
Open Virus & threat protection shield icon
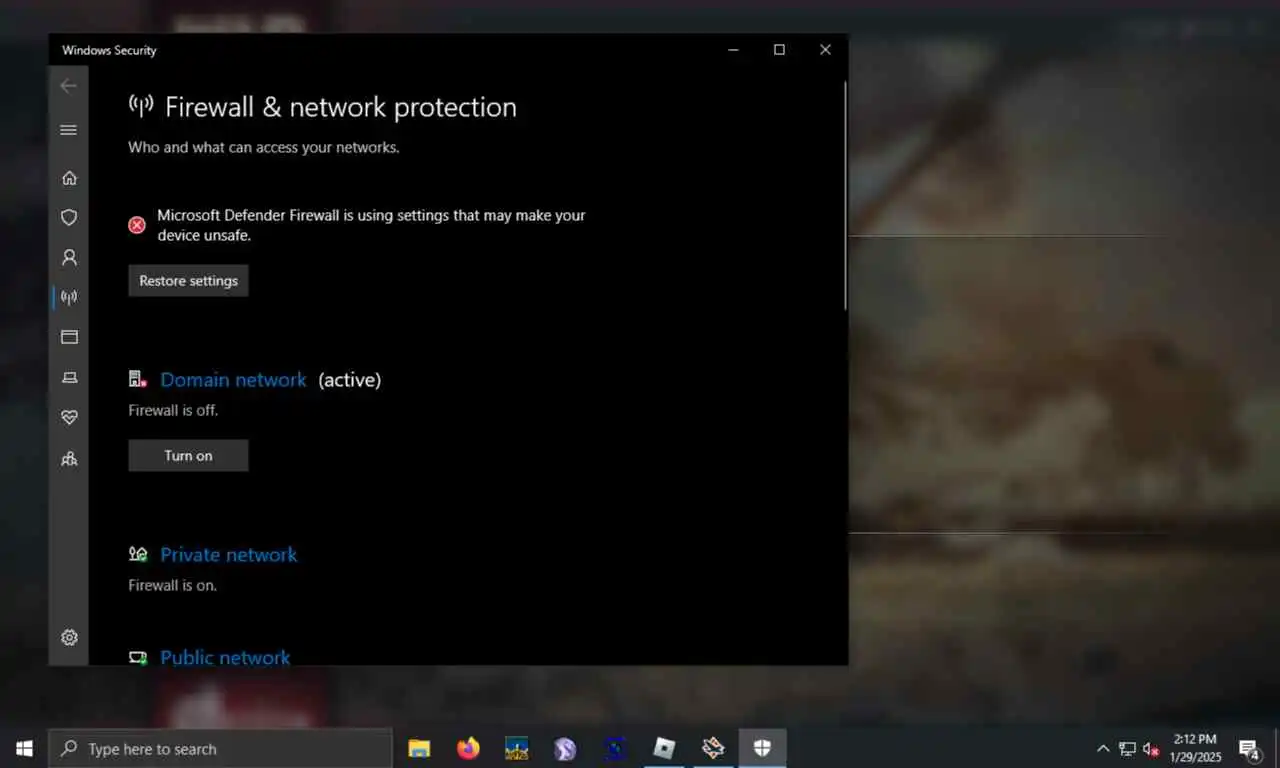pyautogui.click(x=69, y=217)
